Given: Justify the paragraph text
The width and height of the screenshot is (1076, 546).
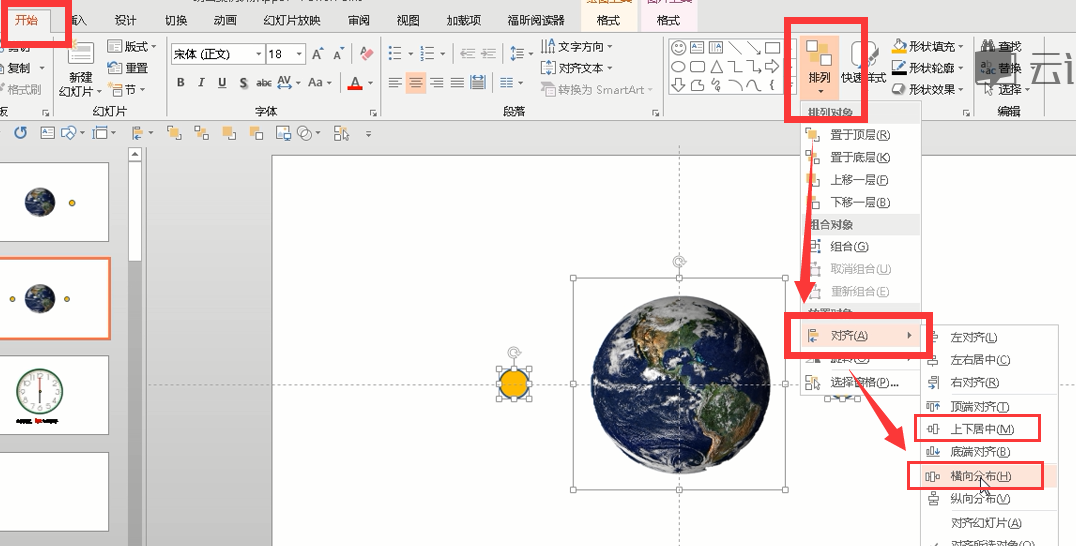Looking at the screenshot, I should (457, 83).
